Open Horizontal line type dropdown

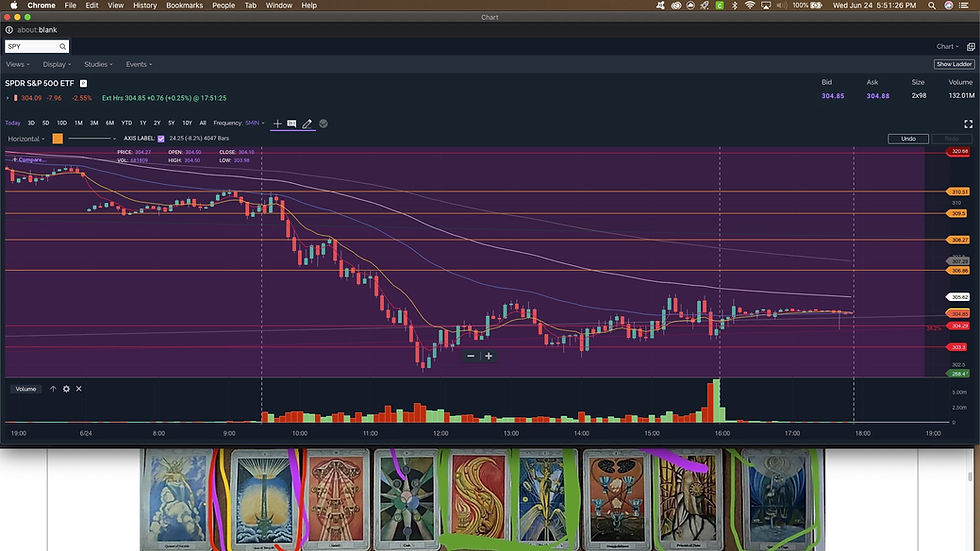26,139
